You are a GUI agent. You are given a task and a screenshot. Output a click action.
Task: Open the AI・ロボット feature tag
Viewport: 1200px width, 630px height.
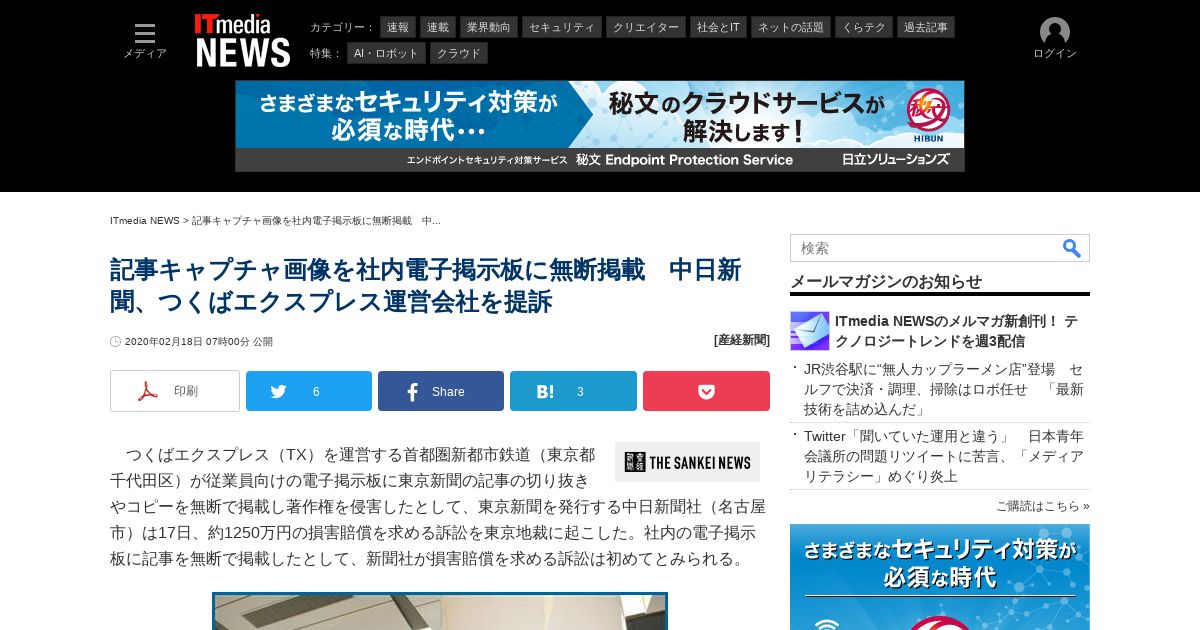(x=387, y=53)
